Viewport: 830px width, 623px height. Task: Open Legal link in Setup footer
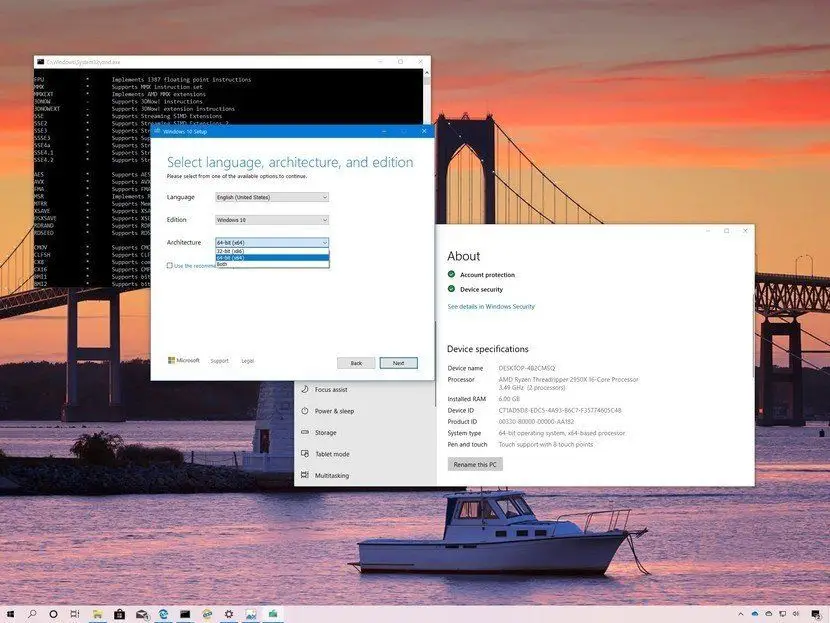point(248,361)
